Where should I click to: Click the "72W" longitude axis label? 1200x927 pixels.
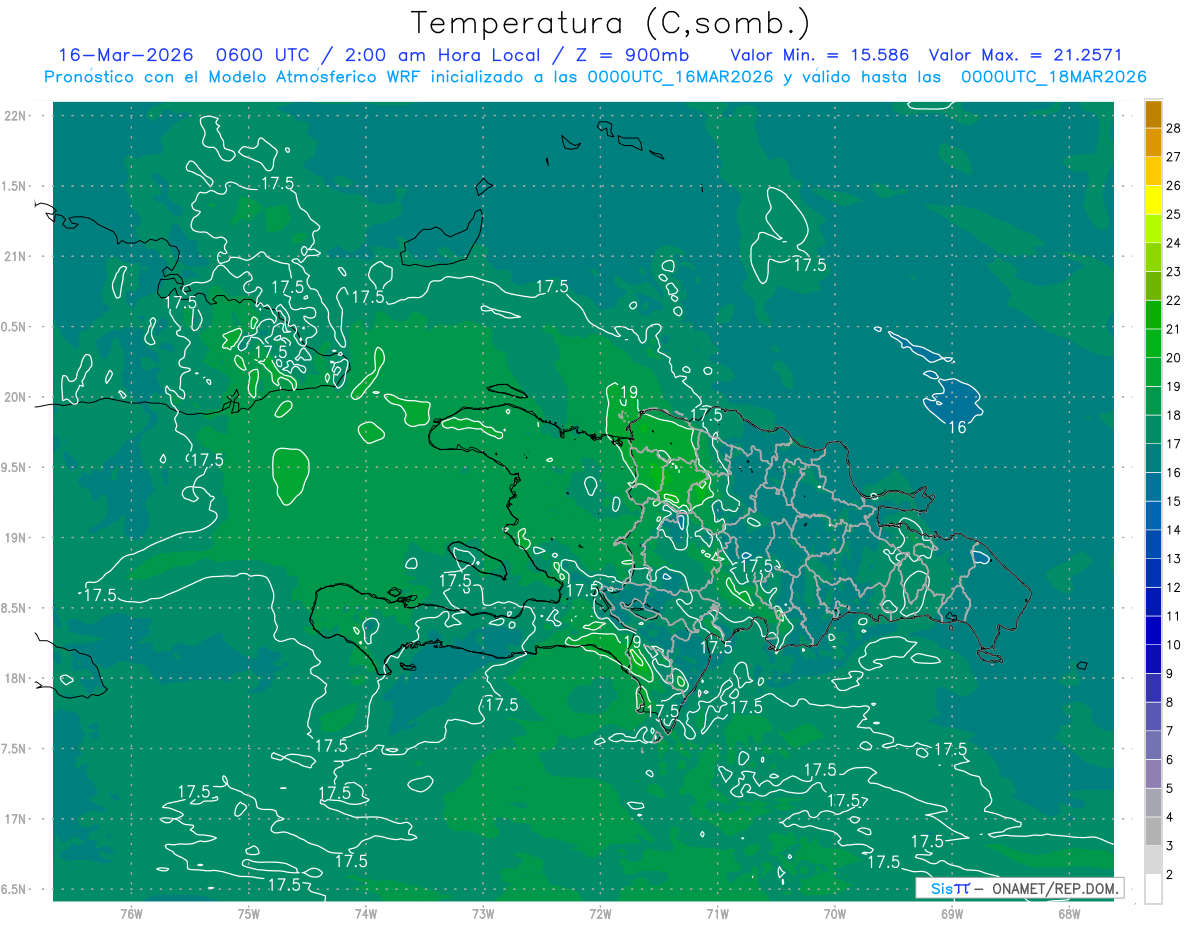(x=600, y=914)
